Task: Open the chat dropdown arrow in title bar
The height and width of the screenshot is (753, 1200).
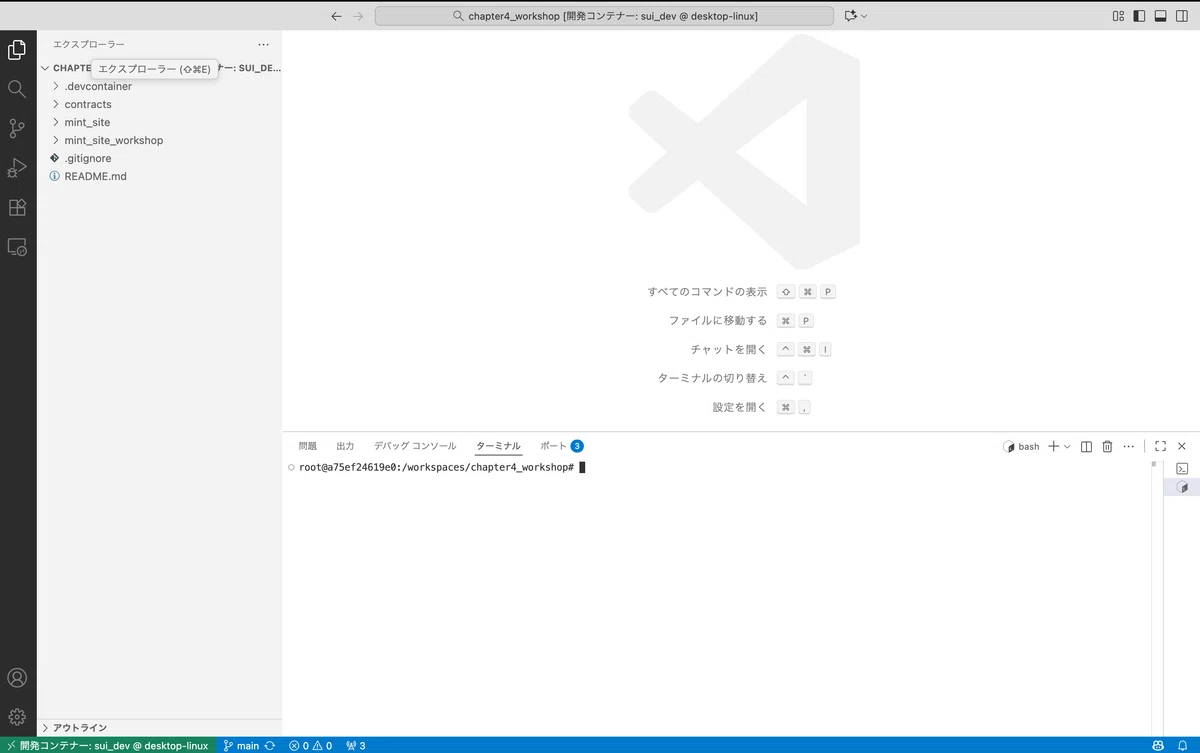Action: [865, 16]
